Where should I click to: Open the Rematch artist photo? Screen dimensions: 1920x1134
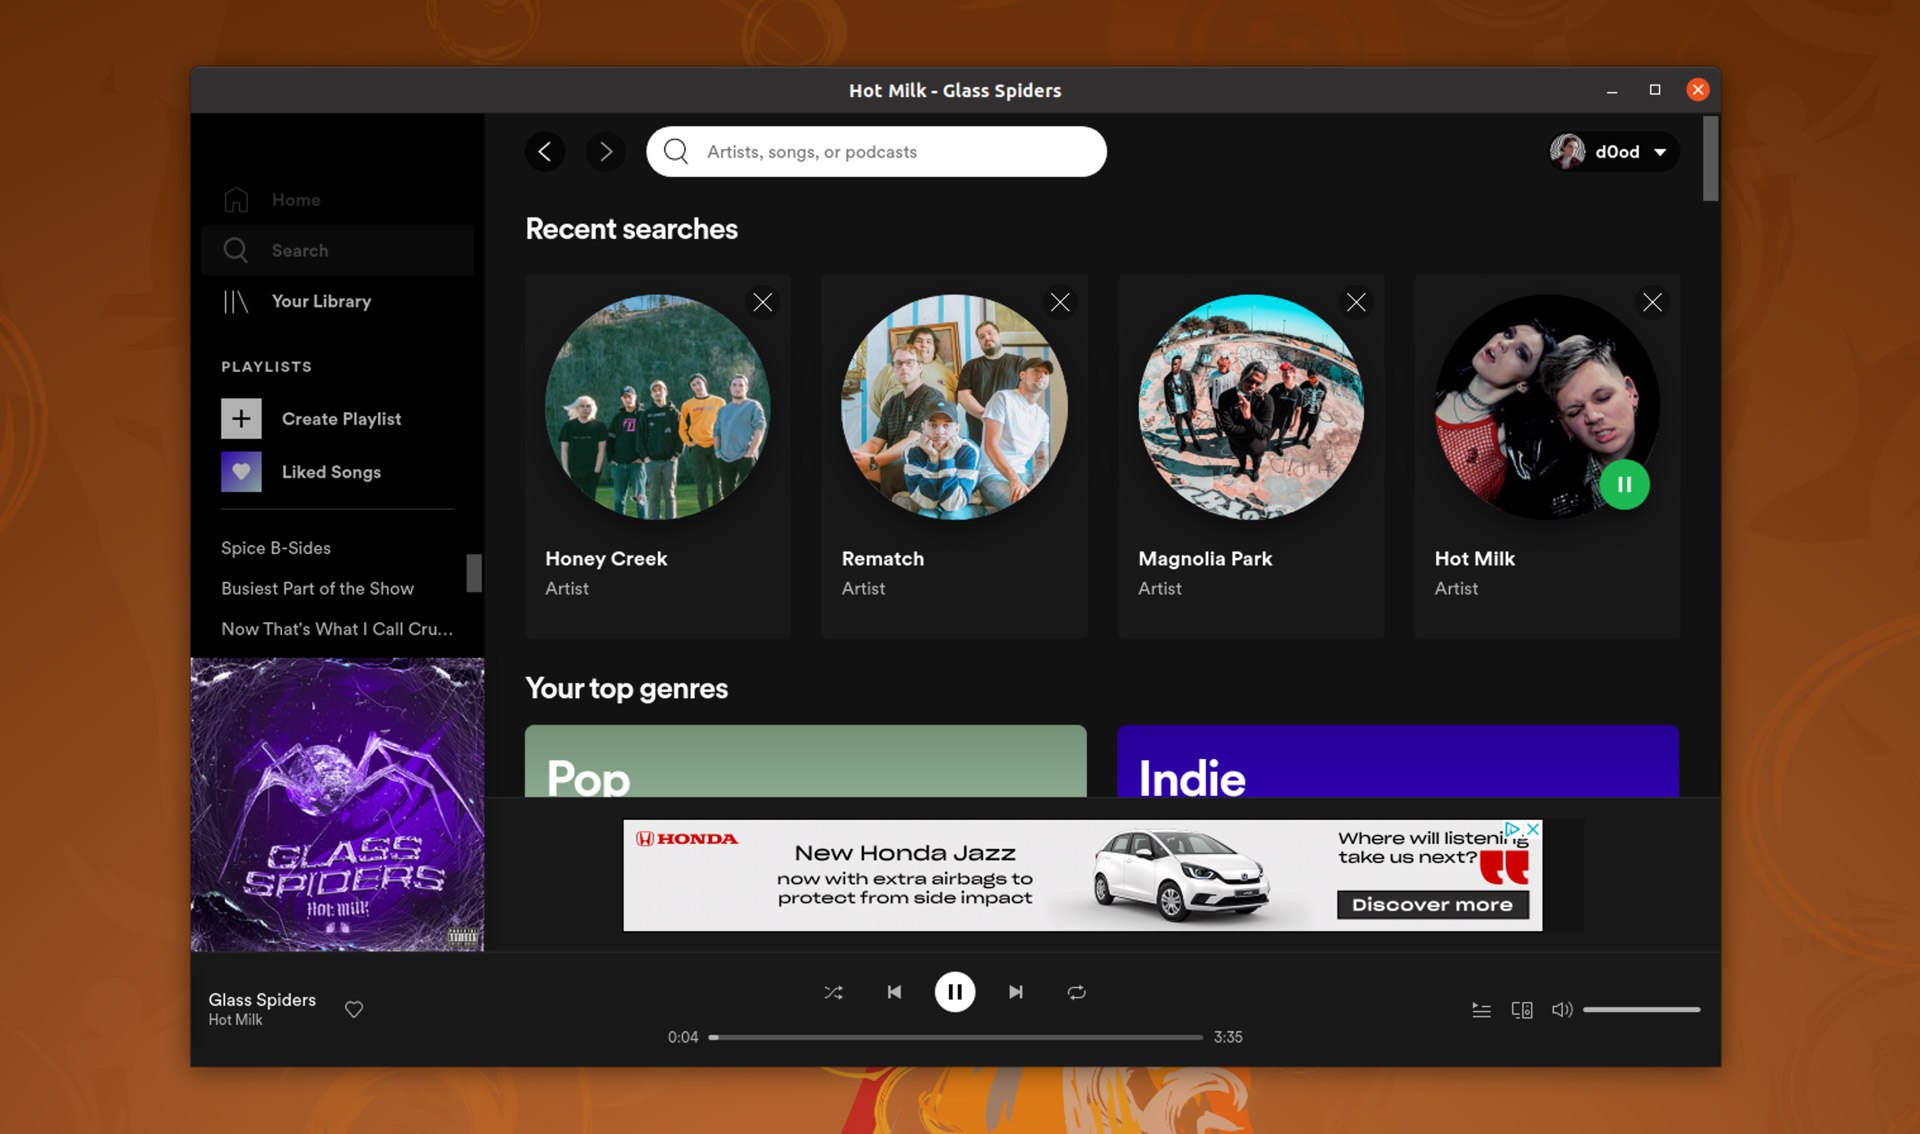(954, 407)
